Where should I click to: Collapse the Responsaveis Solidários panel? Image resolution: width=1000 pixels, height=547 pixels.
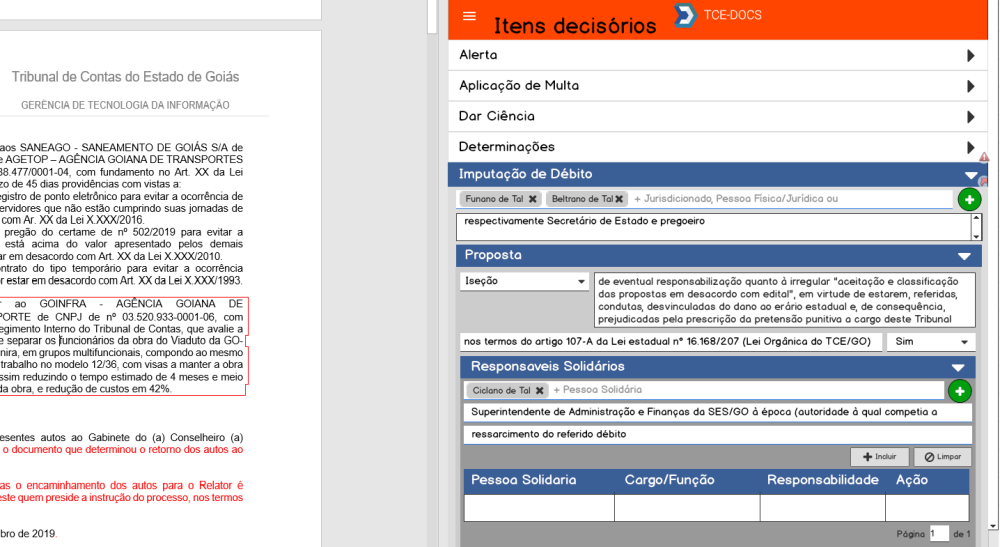[957, 368]
